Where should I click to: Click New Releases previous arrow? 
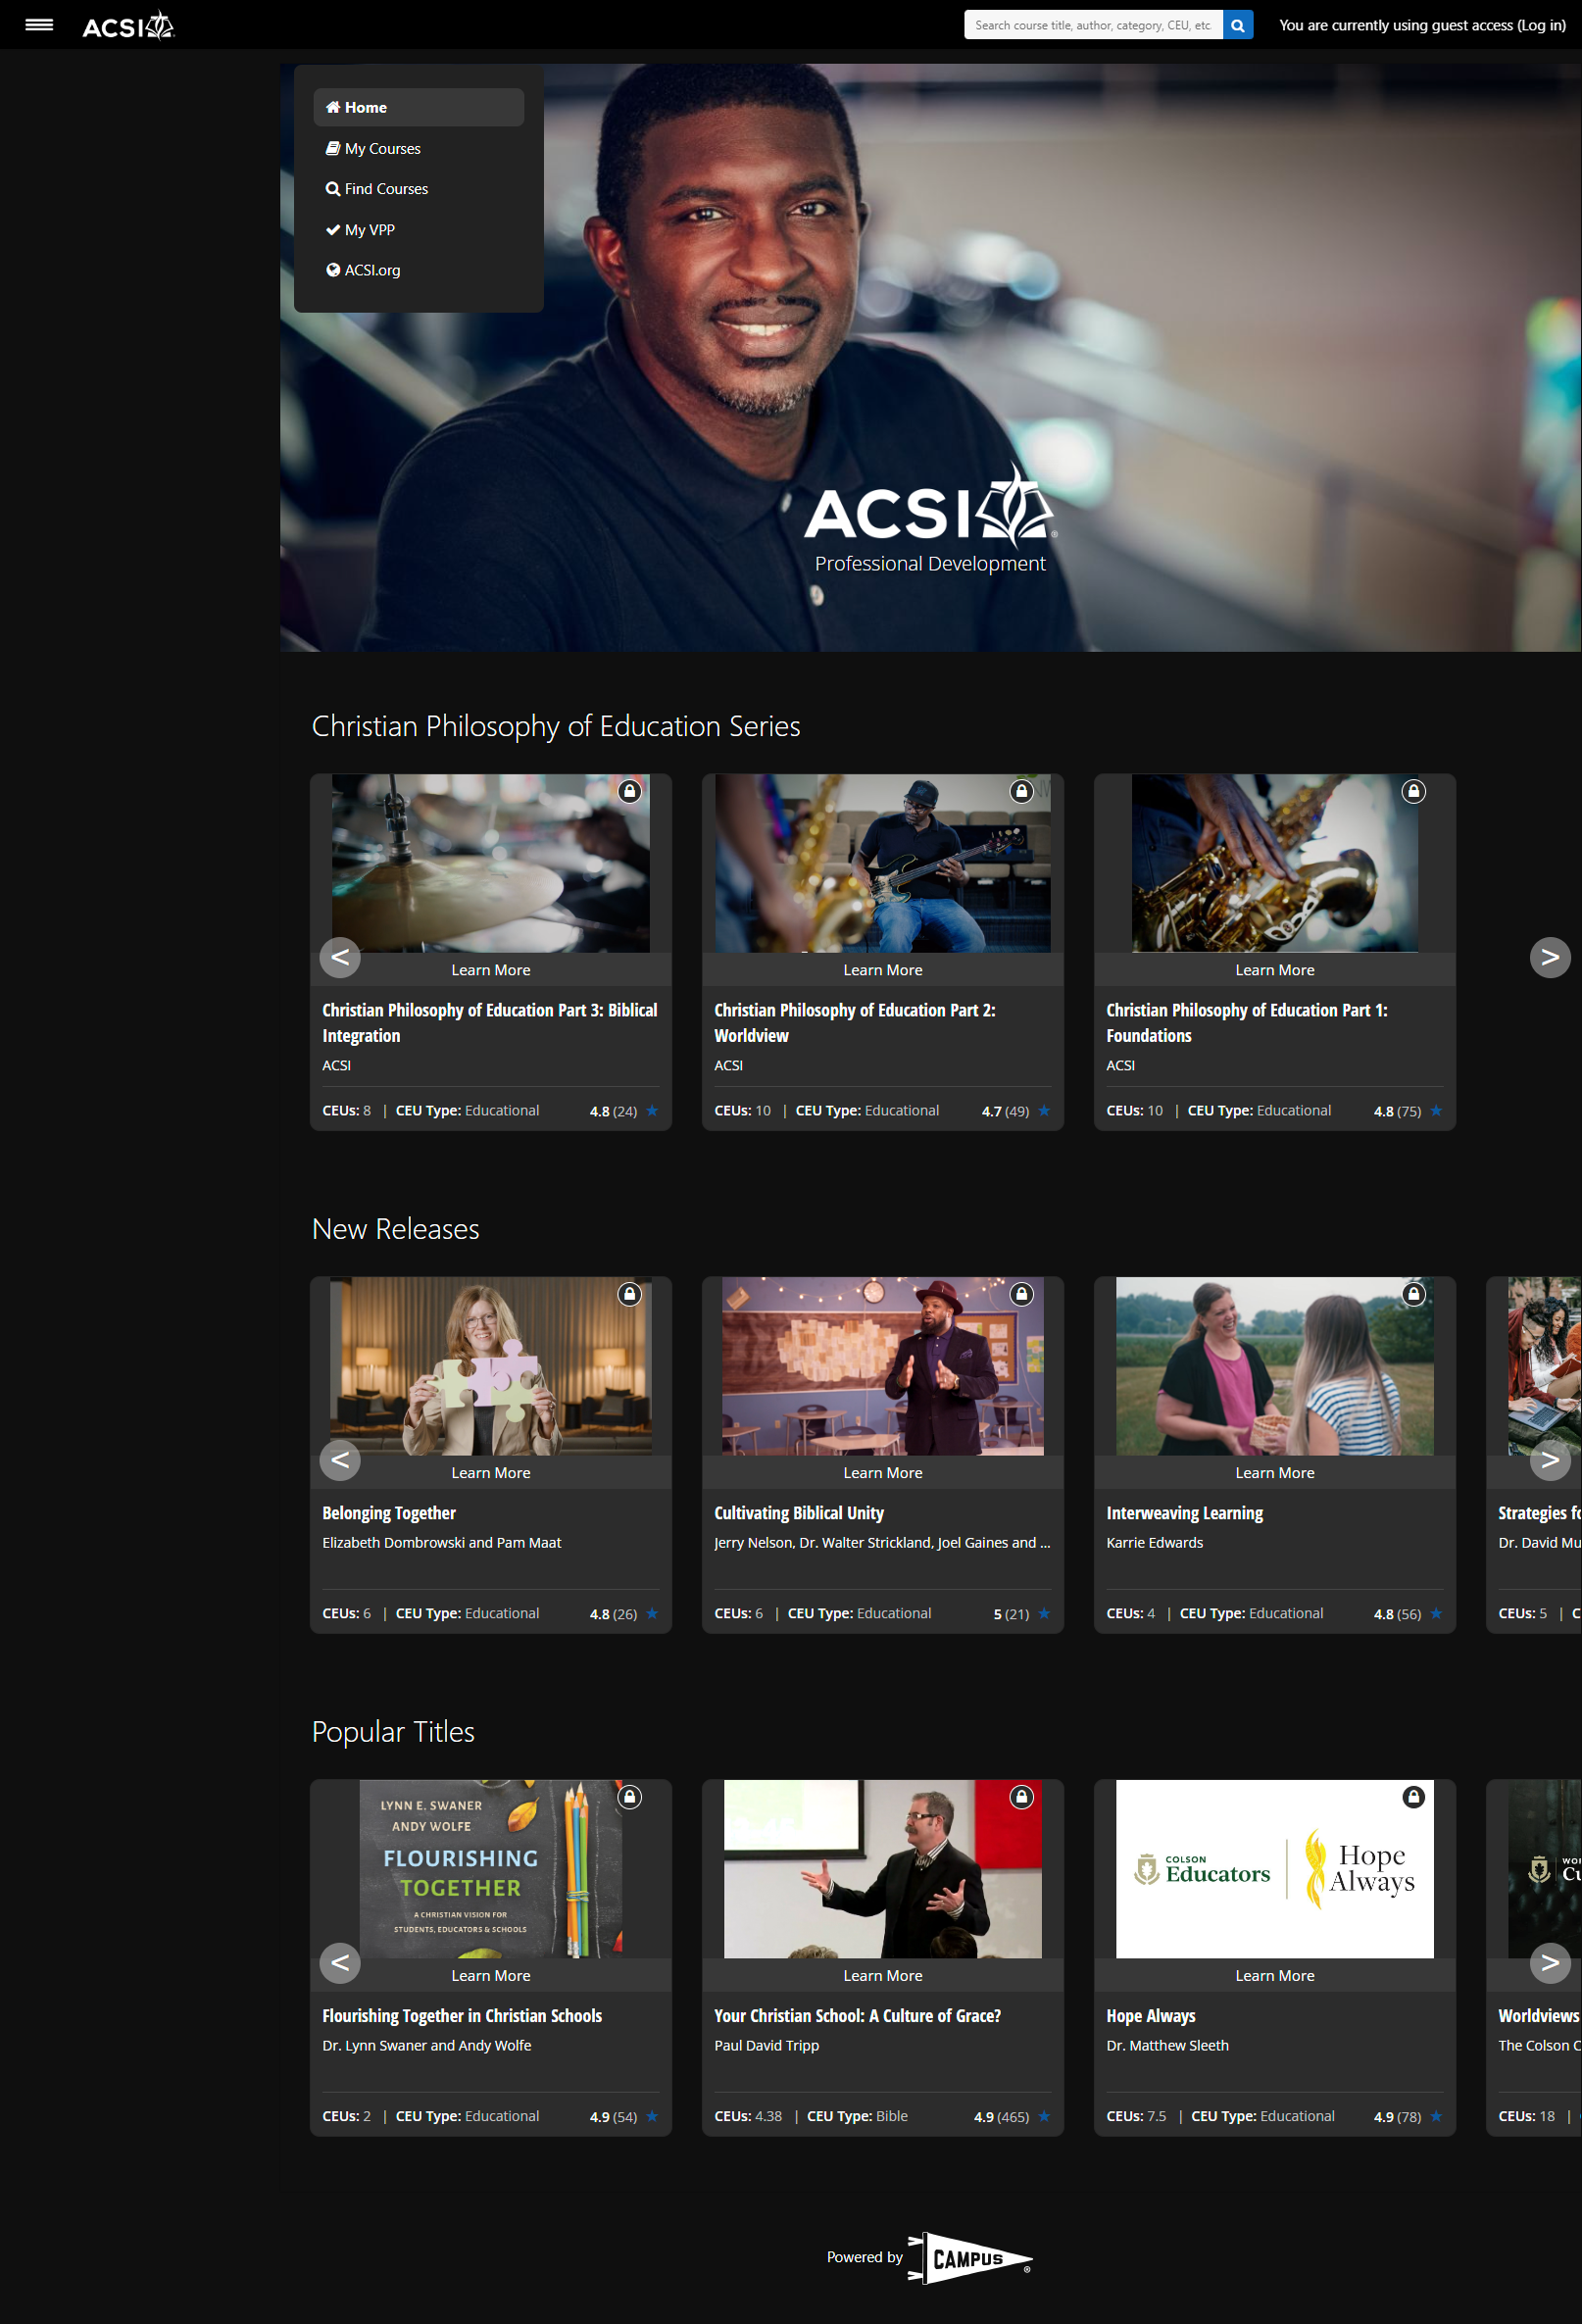[340, 1460]
